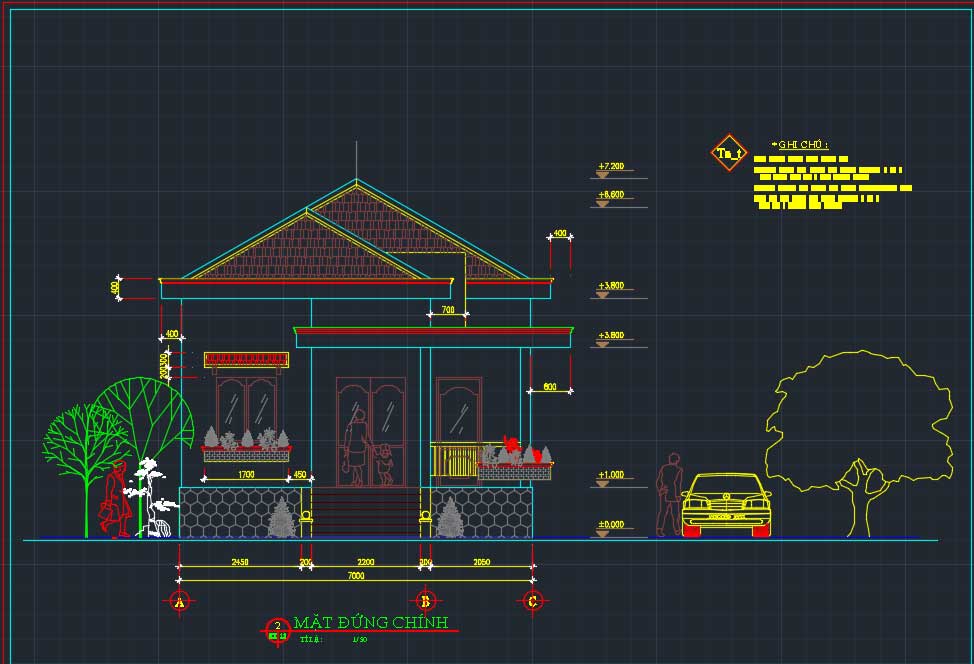Pick the +1.000 elevation level label
The width and height of the screenshot is (974, 664).
click(611, 475)
